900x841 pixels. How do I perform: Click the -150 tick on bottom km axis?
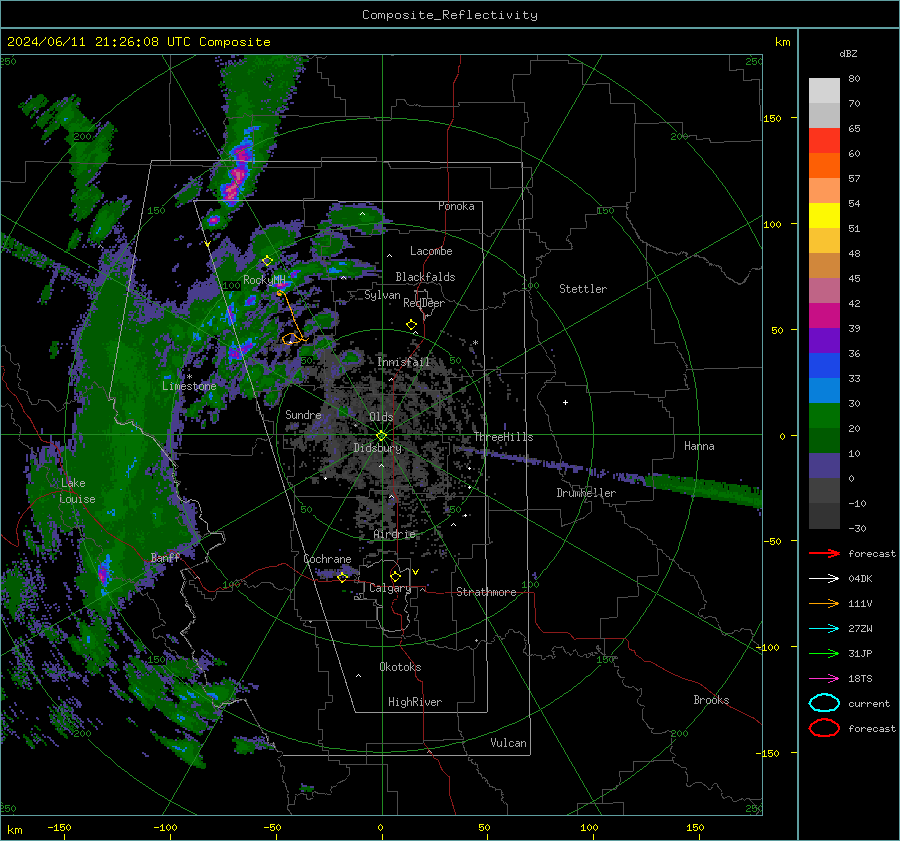point(59,827)
